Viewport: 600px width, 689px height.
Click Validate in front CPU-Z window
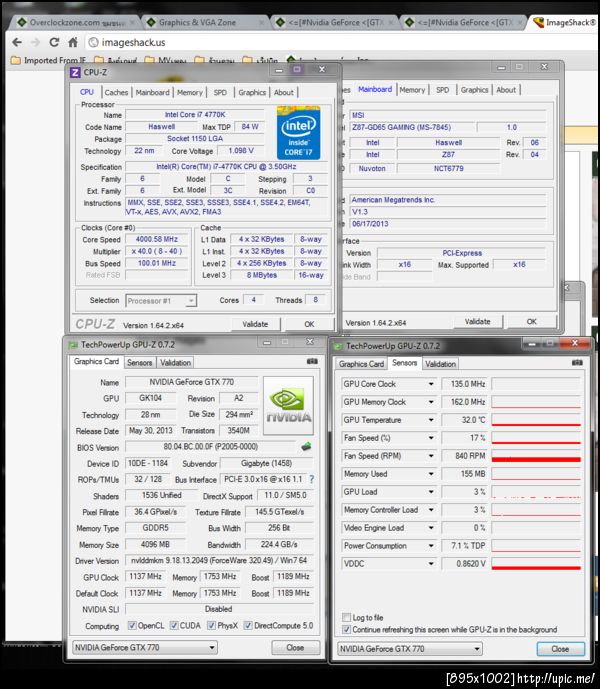255,324
